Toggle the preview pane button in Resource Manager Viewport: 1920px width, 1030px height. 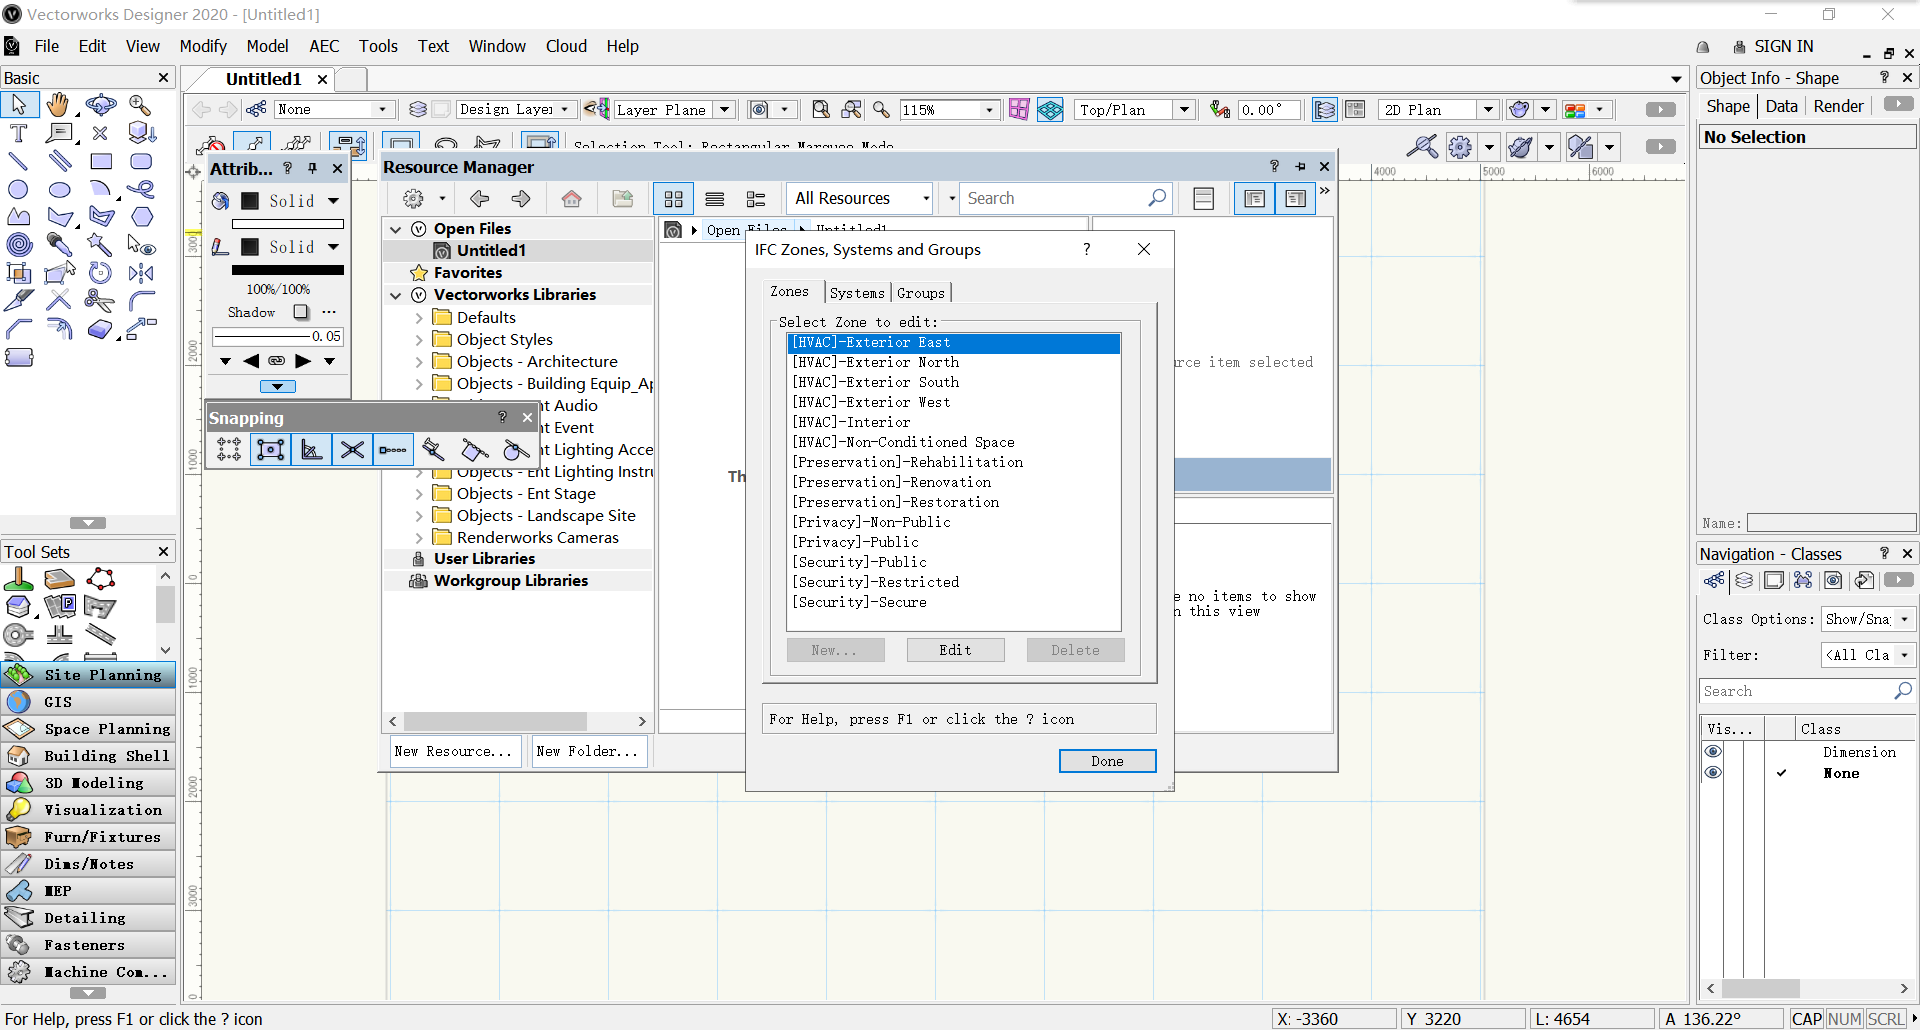click(1295, 199)
